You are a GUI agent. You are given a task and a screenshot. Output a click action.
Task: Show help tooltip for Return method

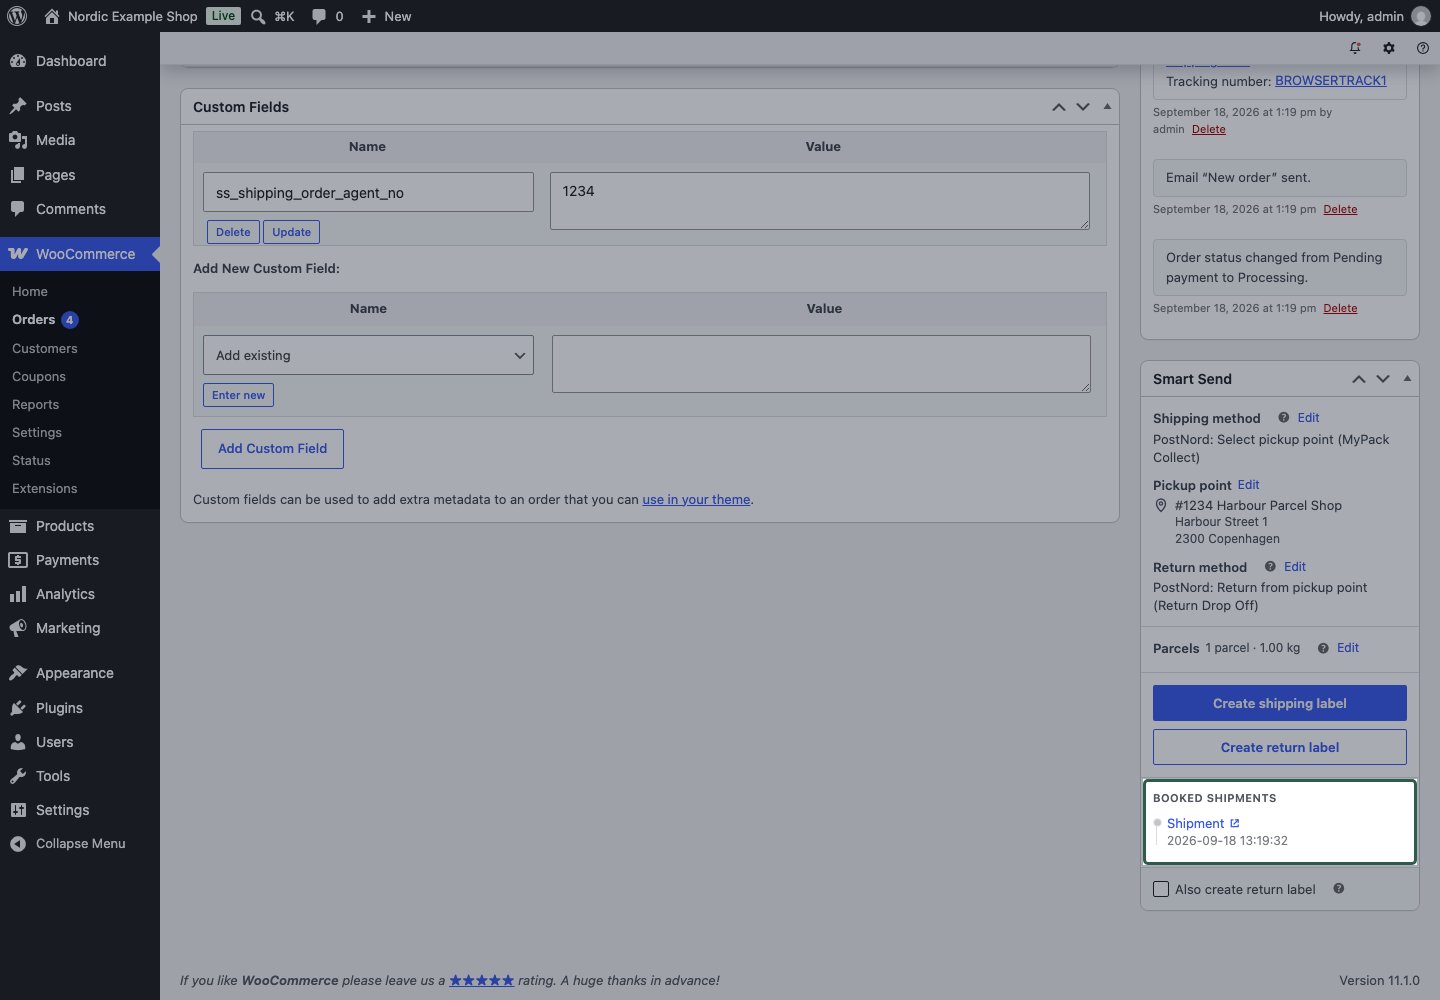click(1270, 567)
